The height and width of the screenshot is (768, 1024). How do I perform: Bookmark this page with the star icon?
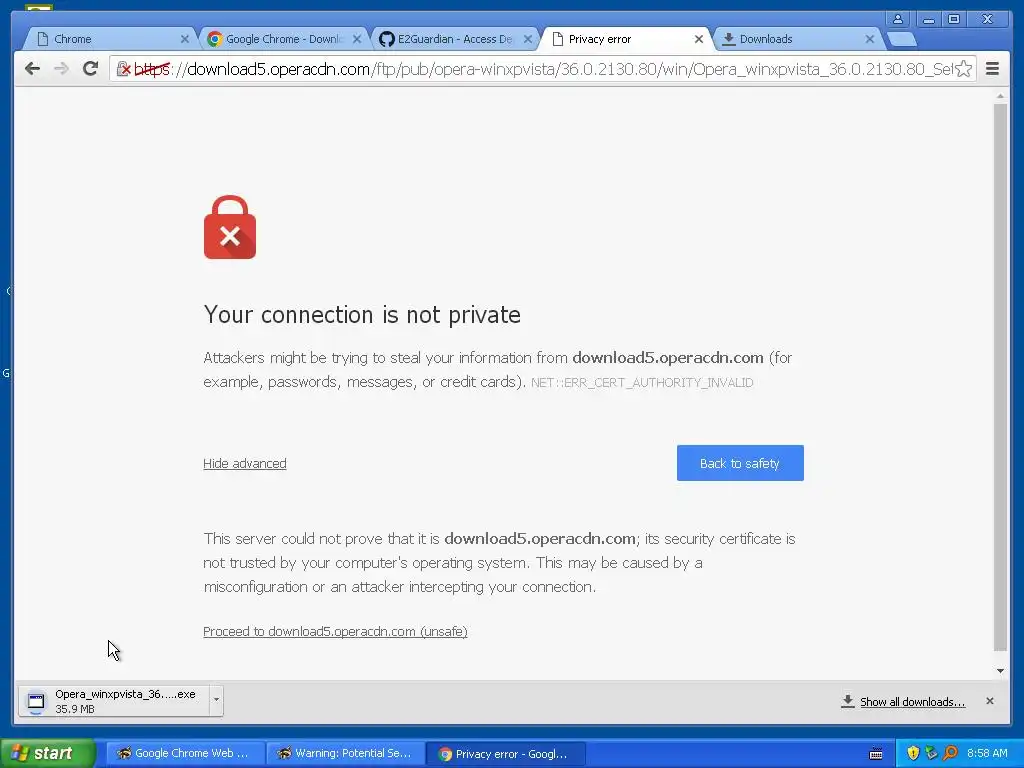click(x=963, y=69)
